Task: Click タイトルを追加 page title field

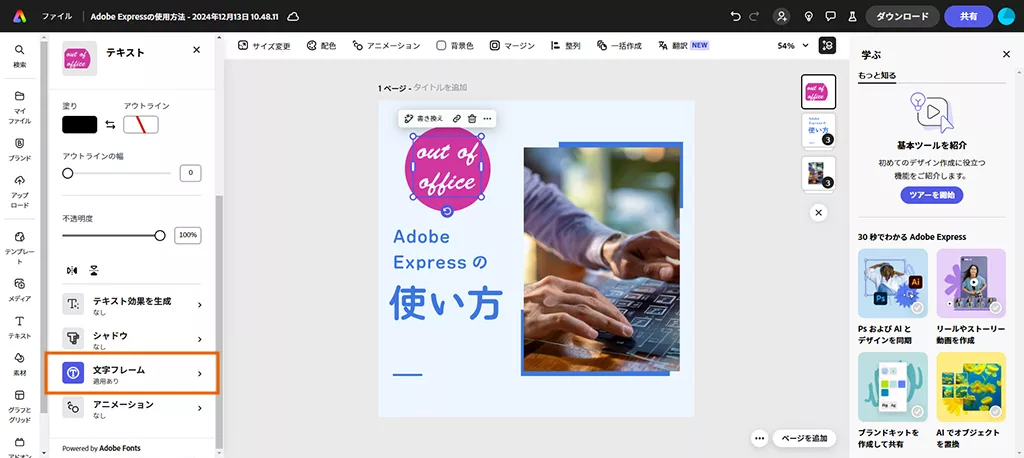Action: tap(440, 88)
